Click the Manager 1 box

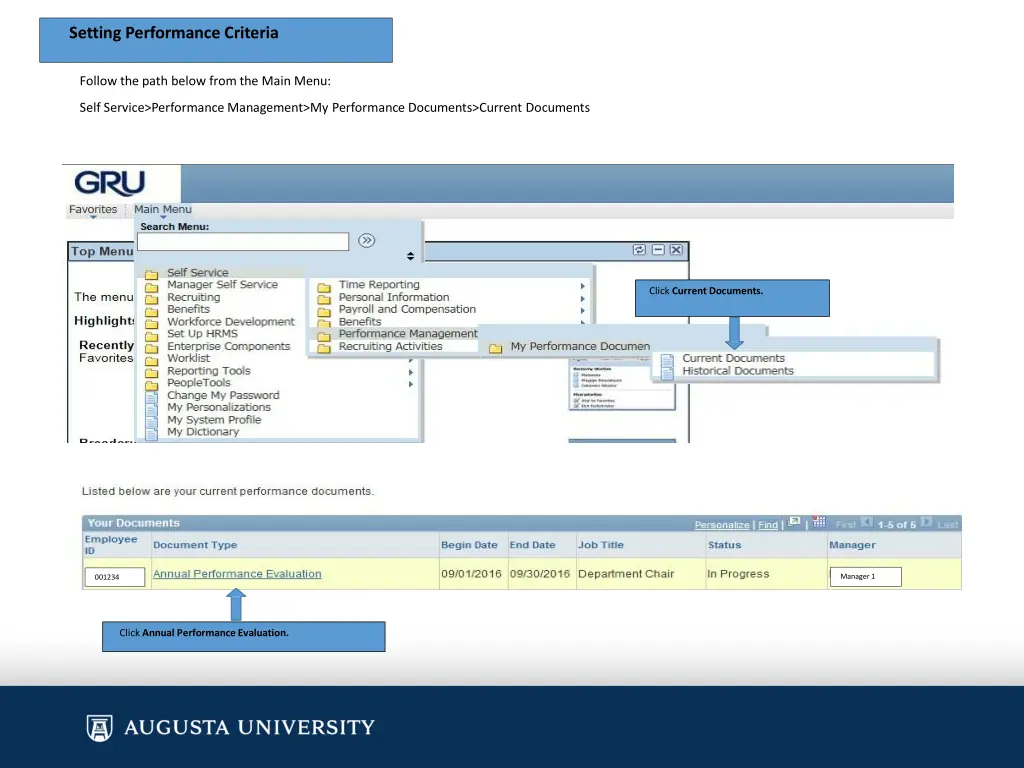865,577
